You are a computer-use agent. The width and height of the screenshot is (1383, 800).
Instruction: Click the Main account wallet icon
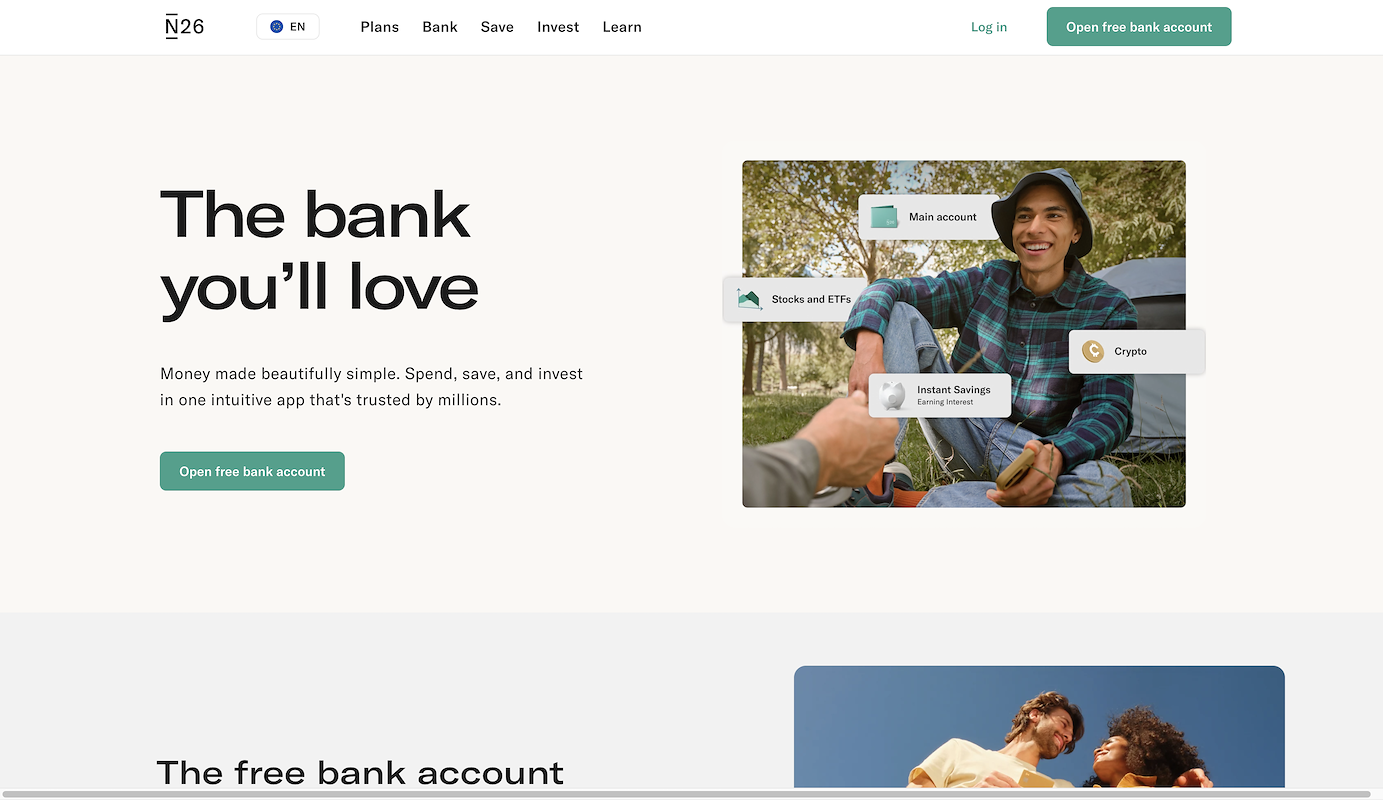(x=884, y=217)
